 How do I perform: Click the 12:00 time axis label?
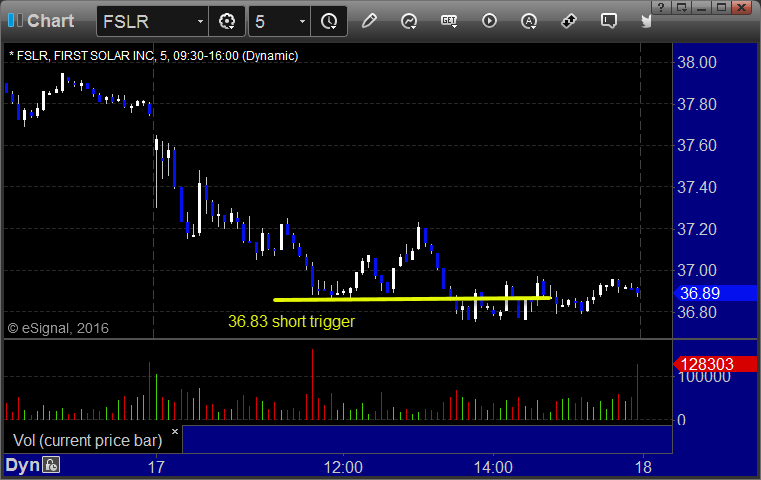click(343, 467)
